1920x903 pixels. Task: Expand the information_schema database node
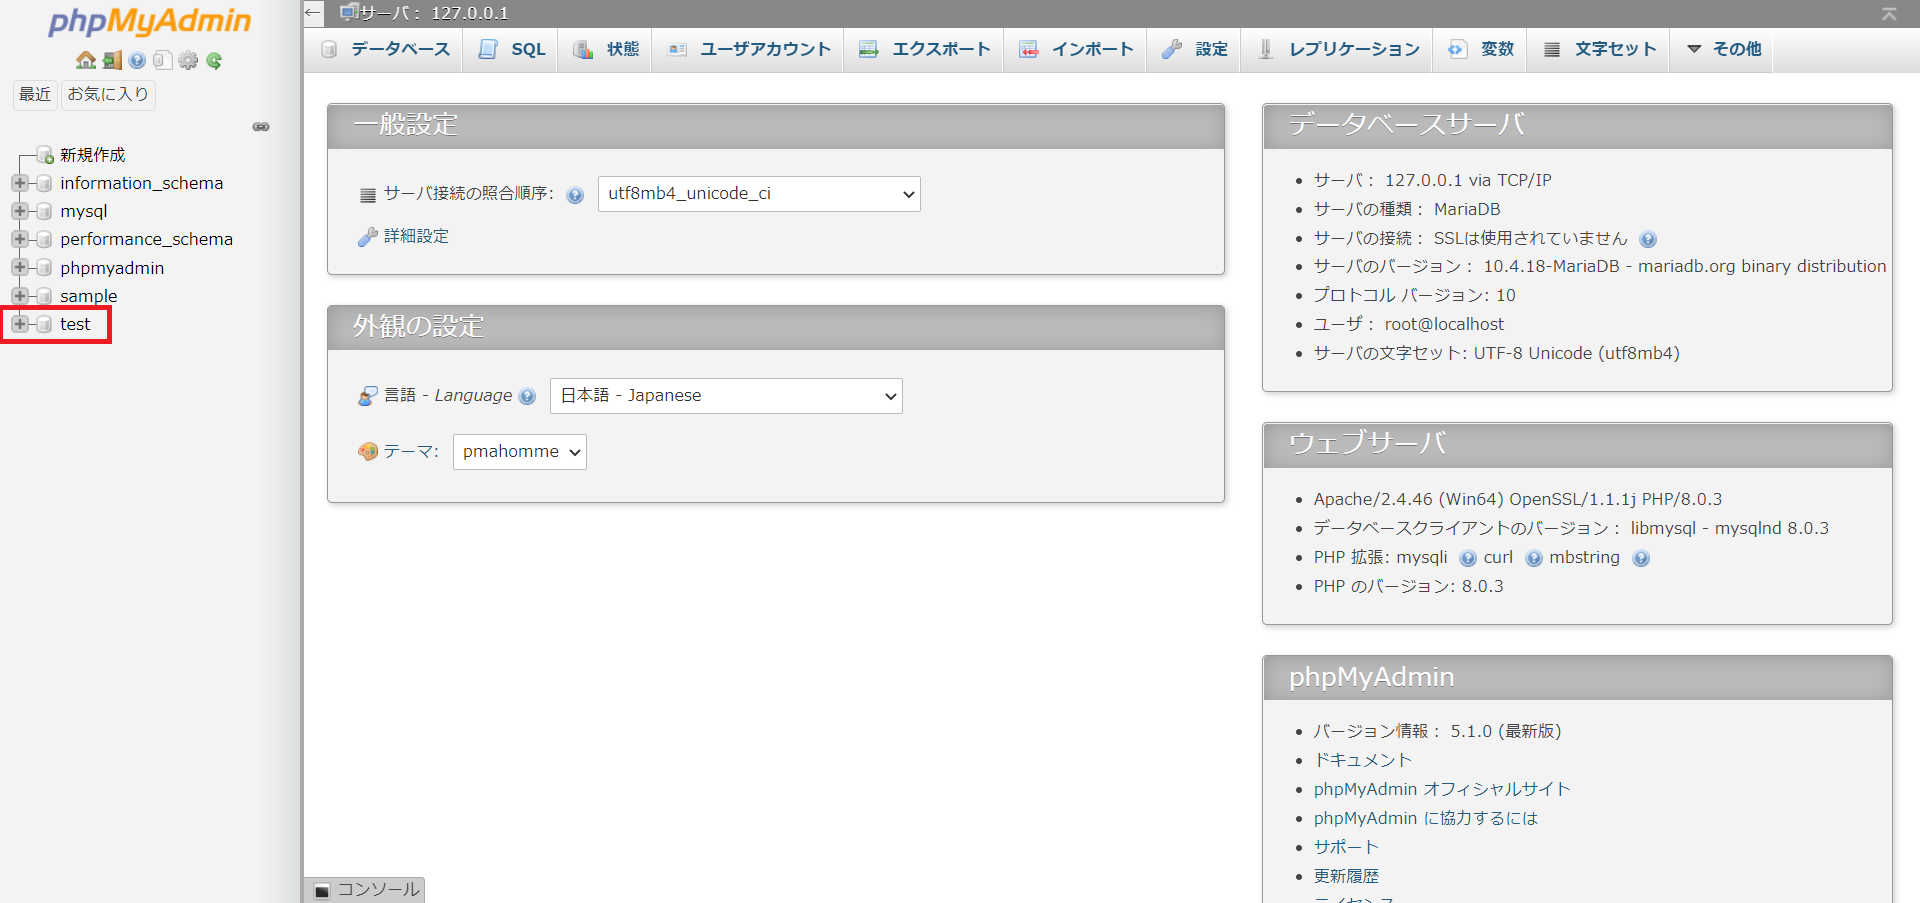pos(19,183)
